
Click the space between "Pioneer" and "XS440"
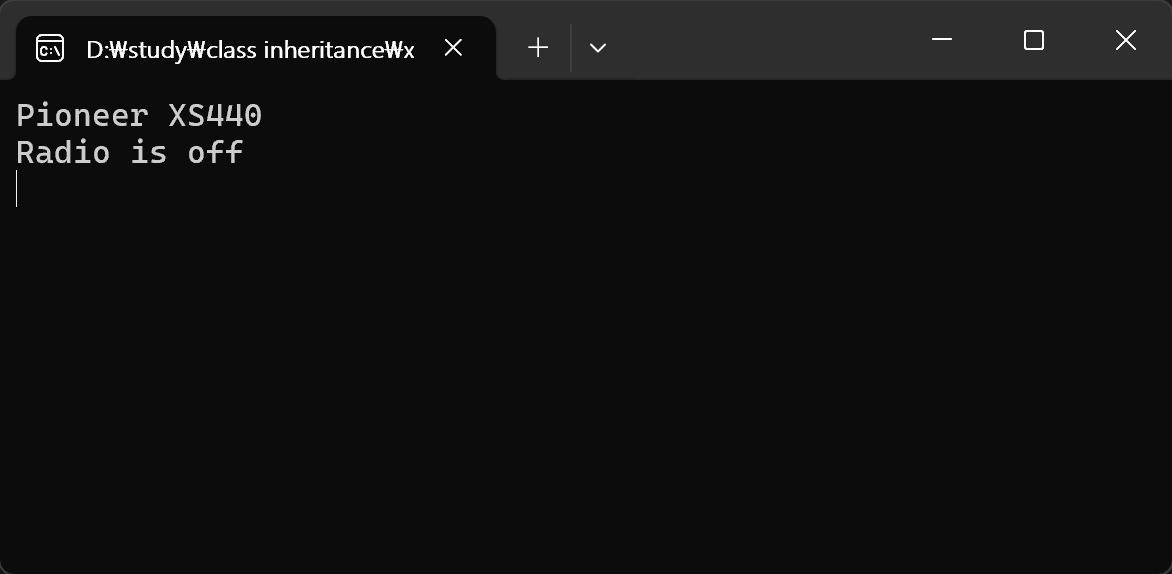pyautogui.click(x=158, y=116)
